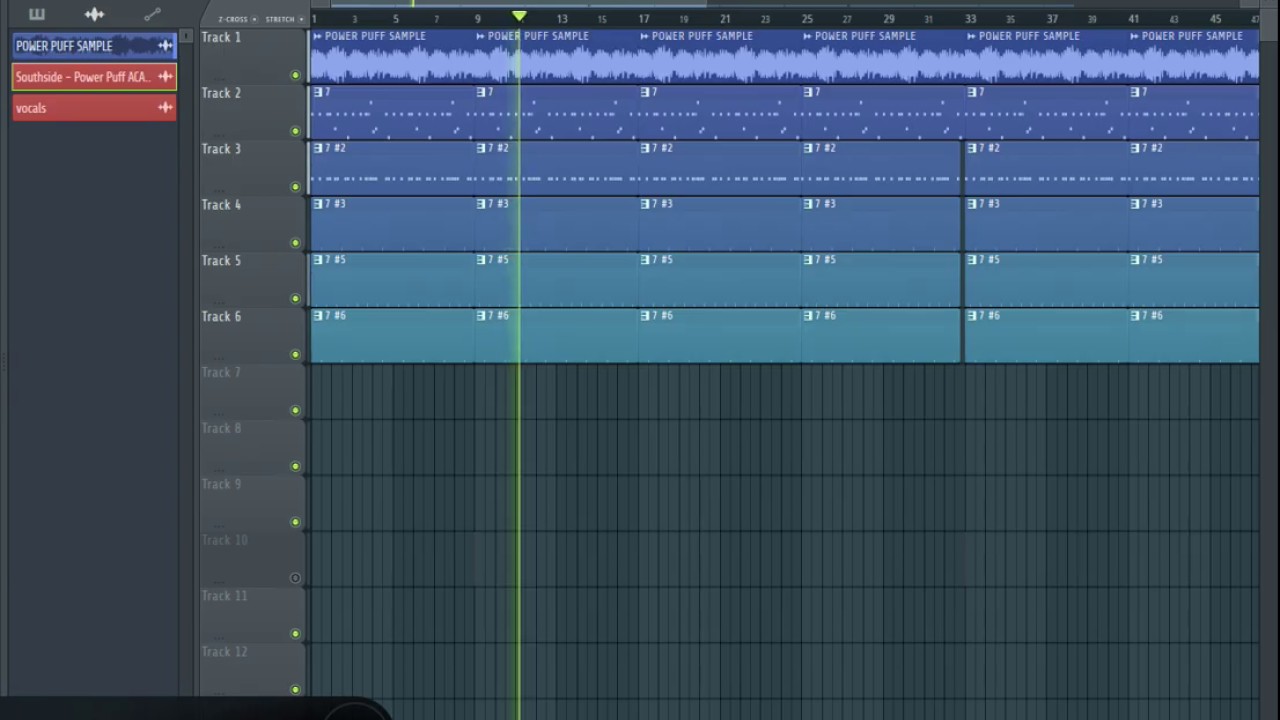Select the Track 3 header label
This screenshot has width=1280, height=720.
pos(221,149)
